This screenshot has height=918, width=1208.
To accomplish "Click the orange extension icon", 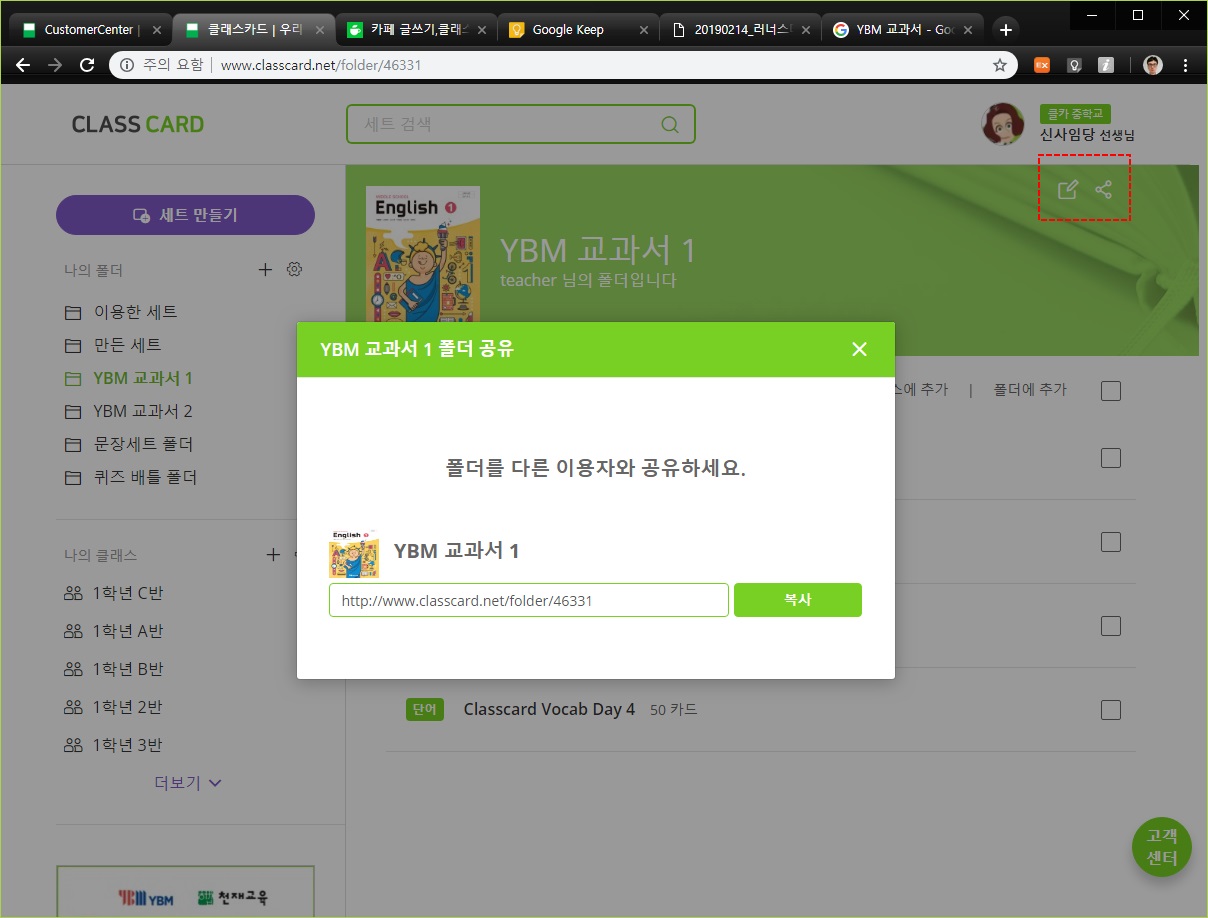I will pyautogui.click(x=1041, y=65).
